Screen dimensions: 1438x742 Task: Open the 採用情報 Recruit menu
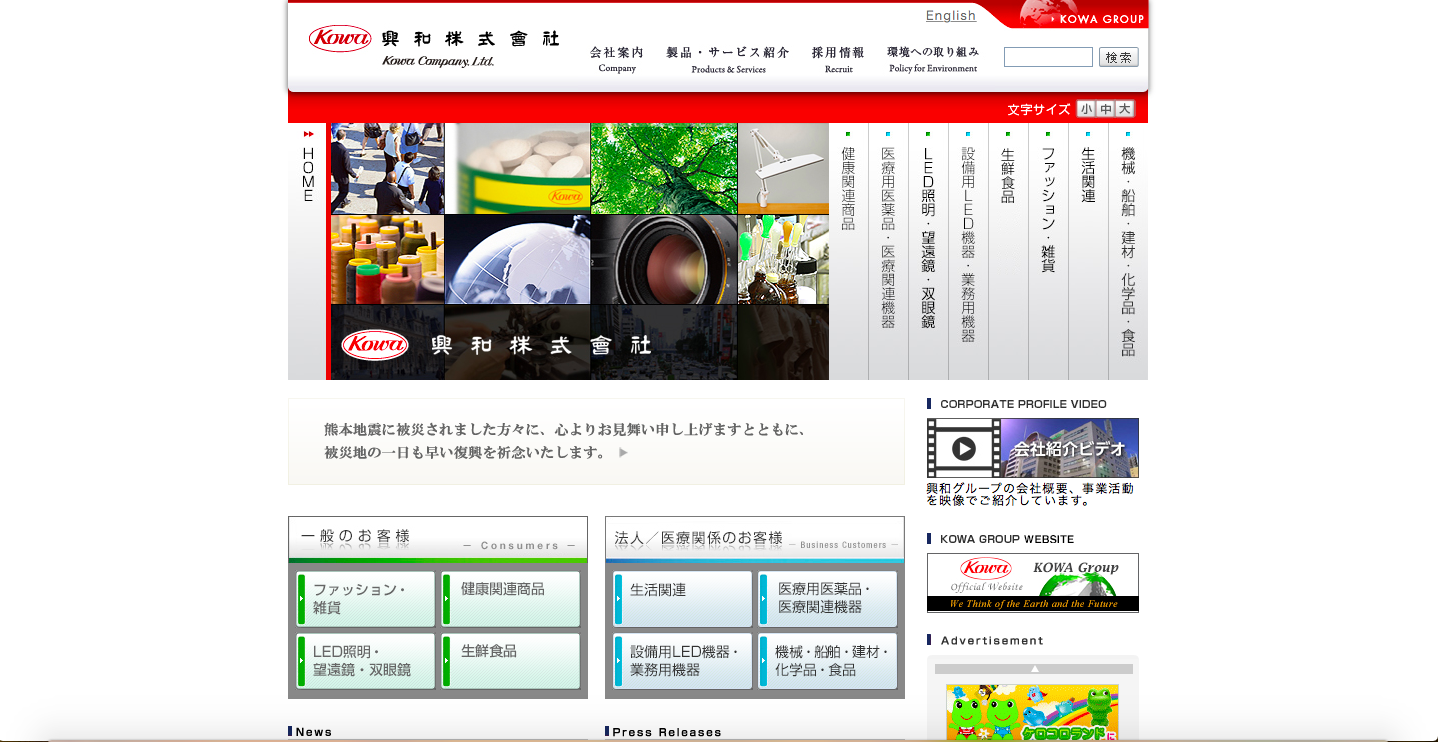pos(838,60)
